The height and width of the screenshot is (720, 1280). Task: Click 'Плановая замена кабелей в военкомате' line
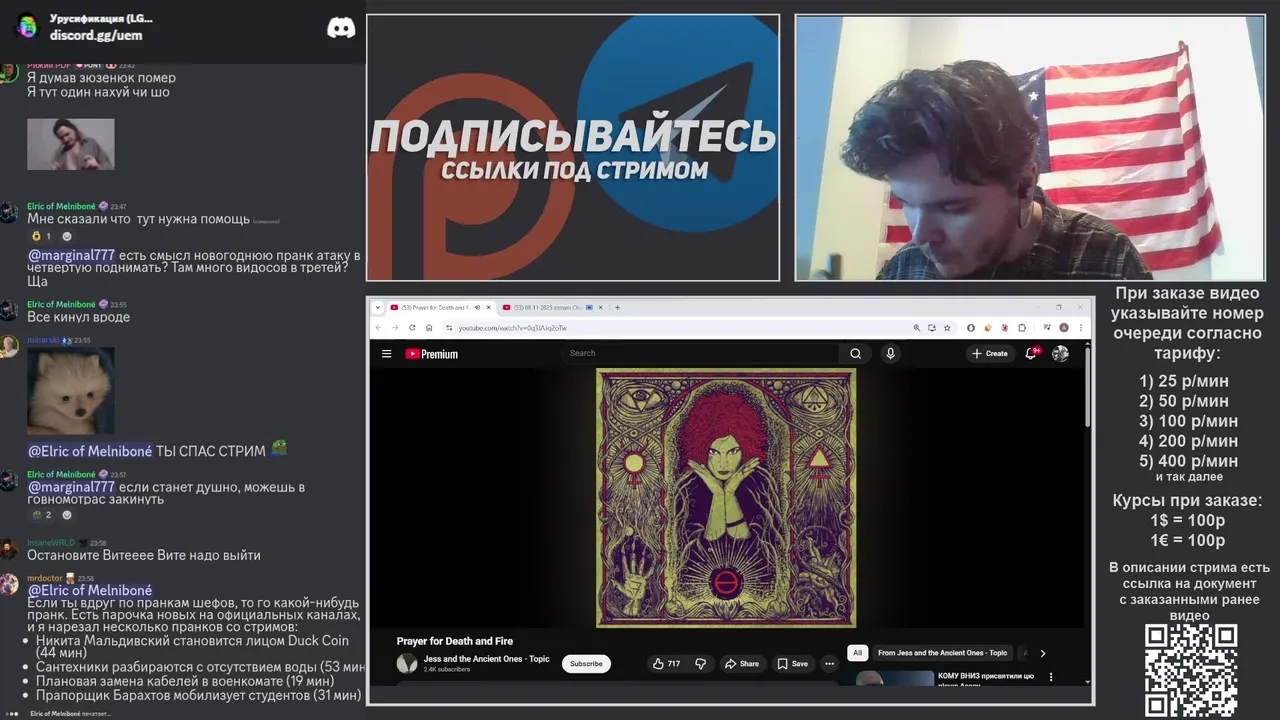pos(185,681)
